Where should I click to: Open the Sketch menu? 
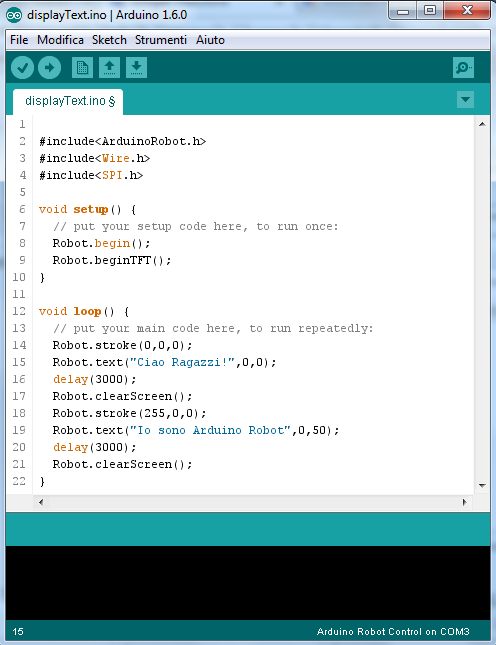coord(109,40)
